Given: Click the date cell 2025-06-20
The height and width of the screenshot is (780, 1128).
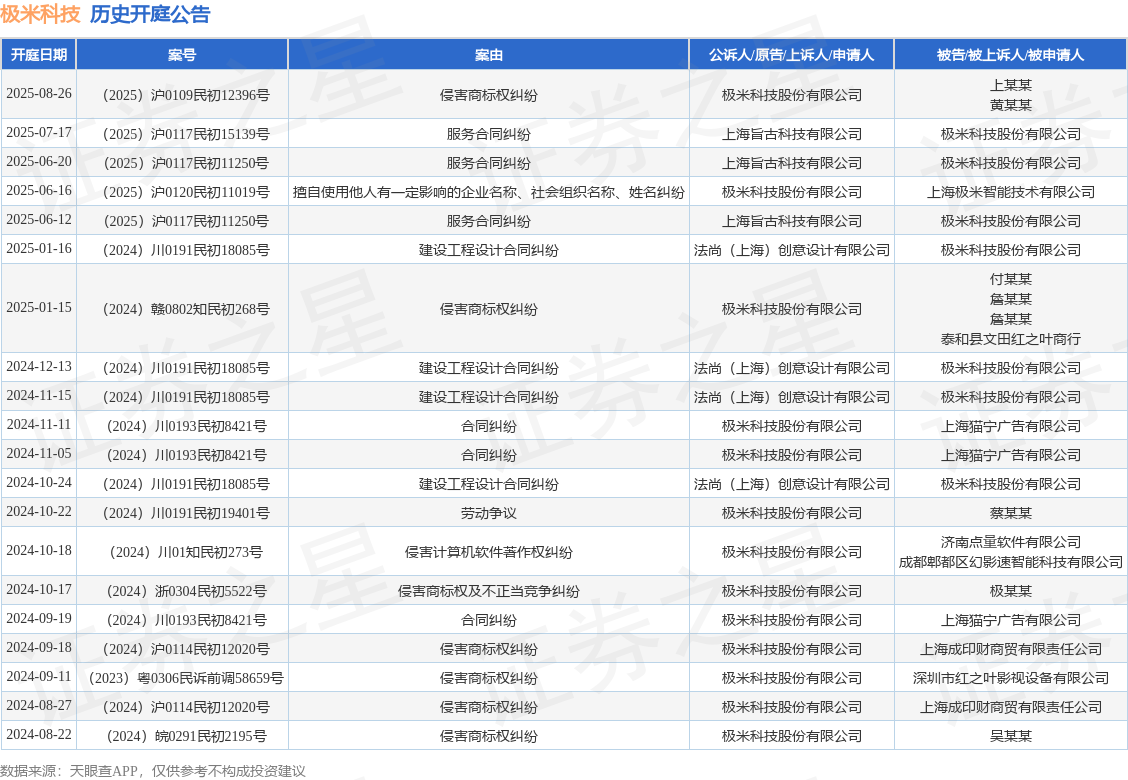Looking at the screenshot, I should coord(39,161).
